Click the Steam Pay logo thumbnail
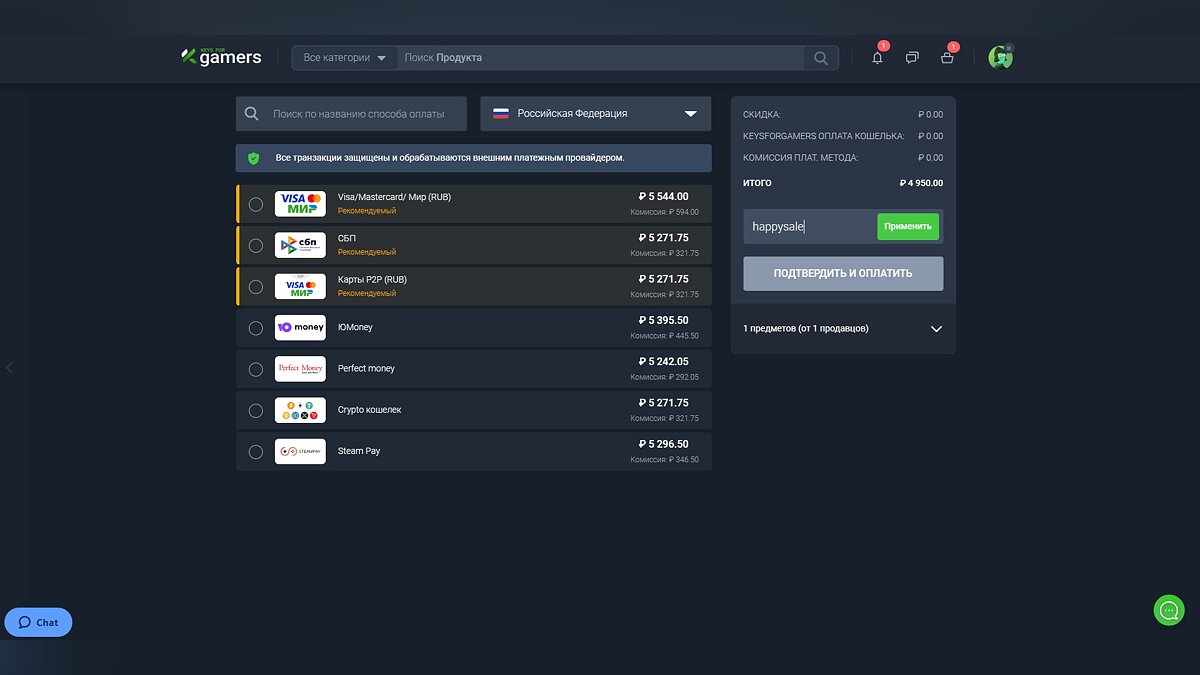The image size is (1200, 675). point(300,451)
